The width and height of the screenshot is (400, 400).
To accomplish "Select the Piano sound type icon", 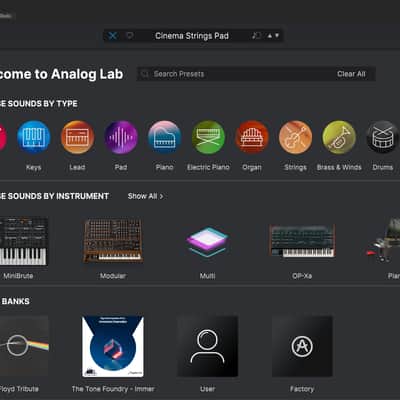I will (x=164, y=137).
